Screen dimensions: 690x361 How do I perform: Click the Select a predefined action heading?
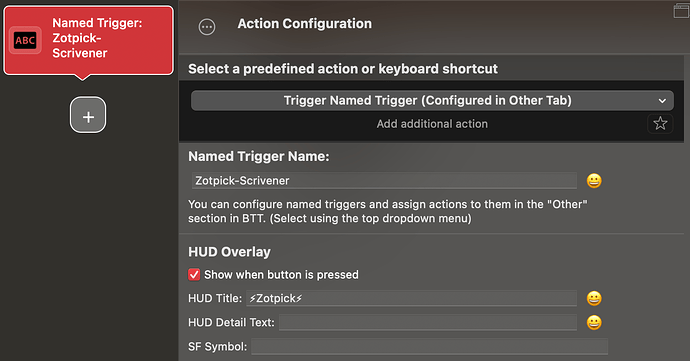(343, 69)
